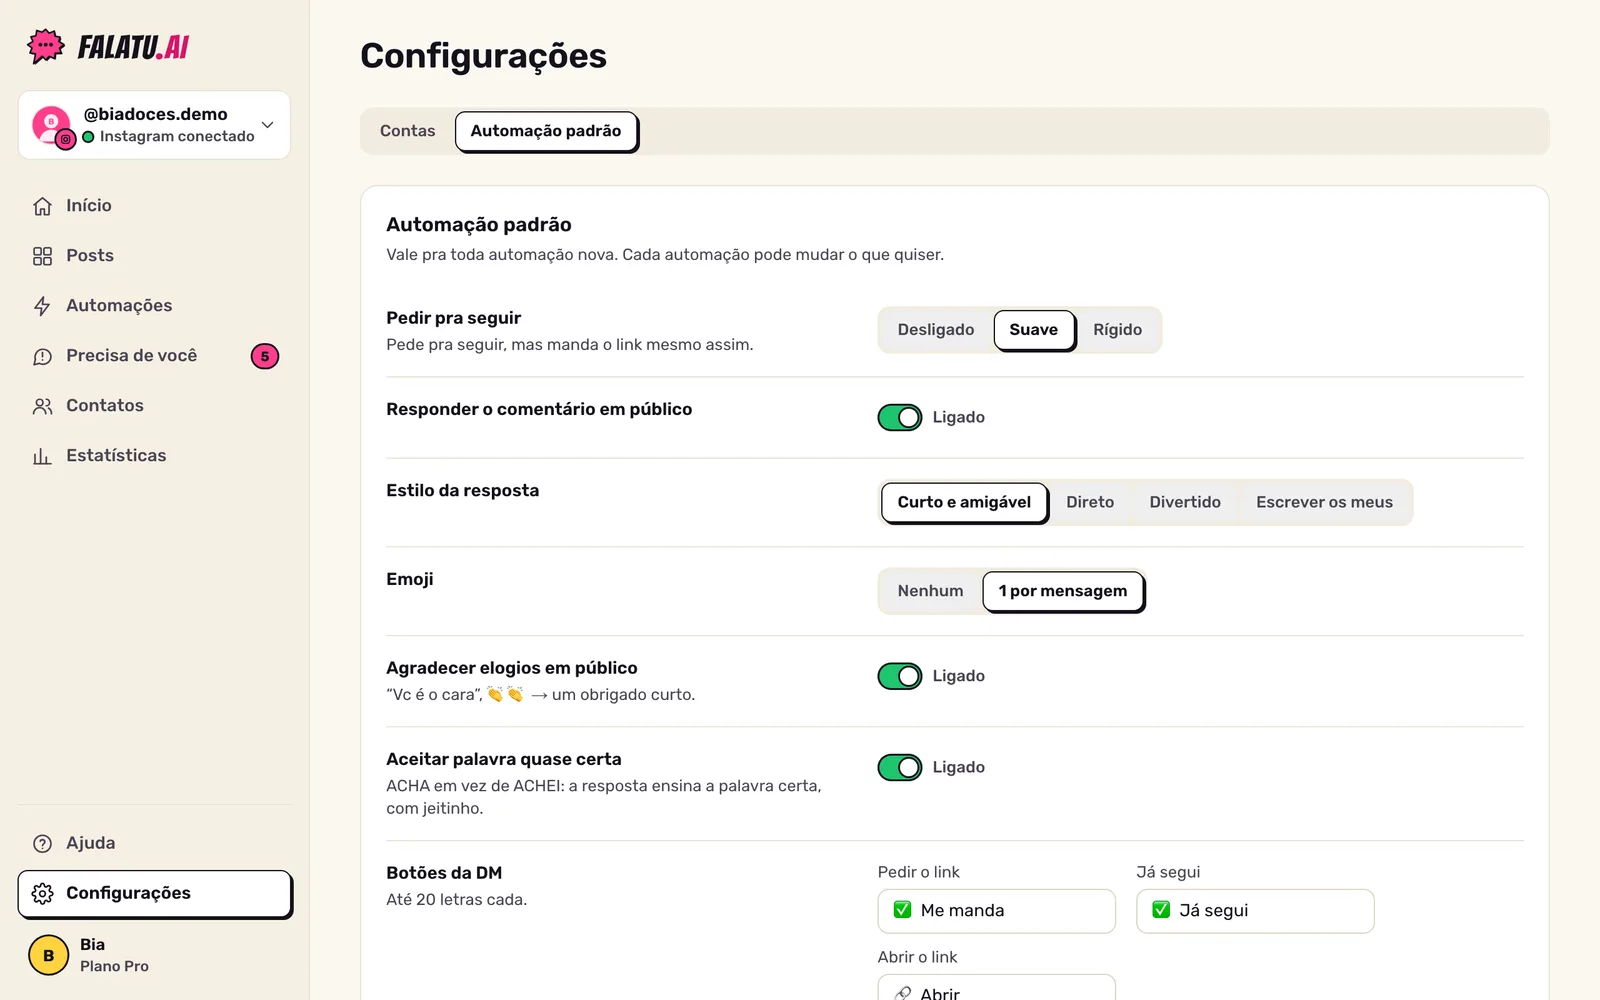This screenshot has width=1600, height=1000.
Task: Expand the @biadoces.demo account switcher chevron
Action: [x=267, y=125]
